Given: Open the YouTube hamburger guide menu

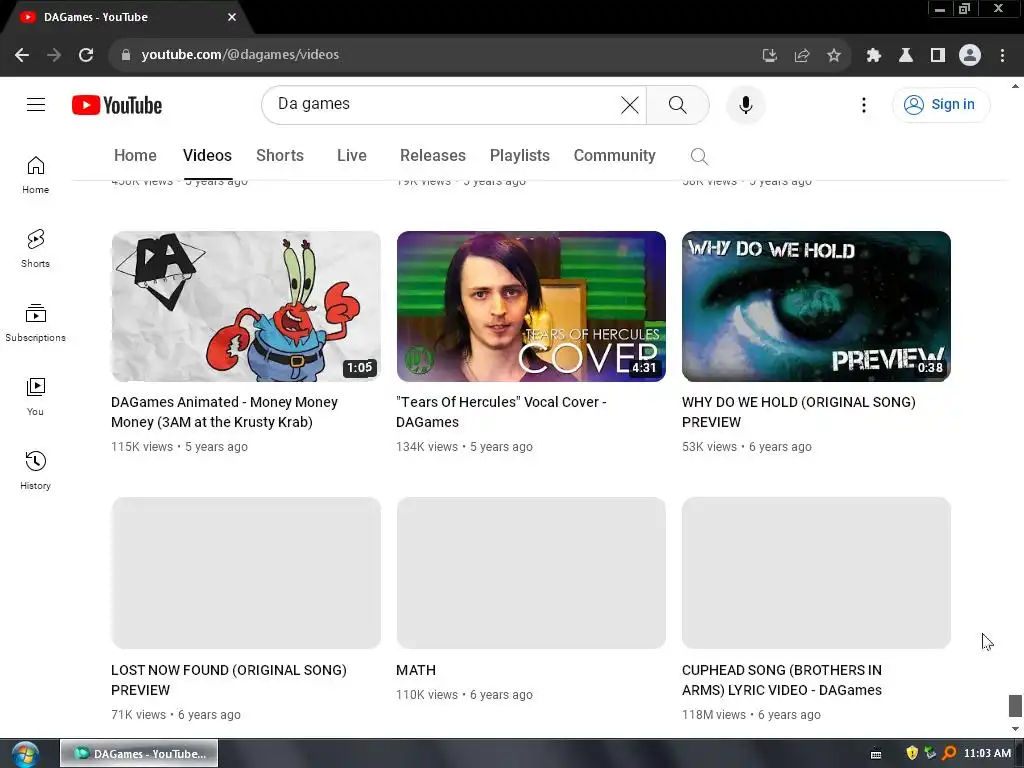Looking at the screenshot, I should (x=36, y=104).
